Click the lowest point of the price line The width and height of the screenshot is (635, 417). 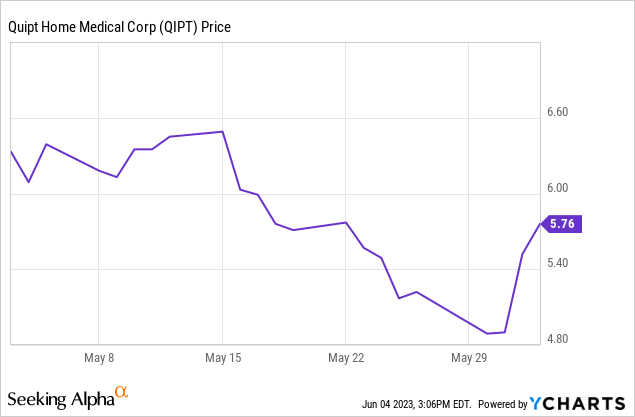coord(487,333)
